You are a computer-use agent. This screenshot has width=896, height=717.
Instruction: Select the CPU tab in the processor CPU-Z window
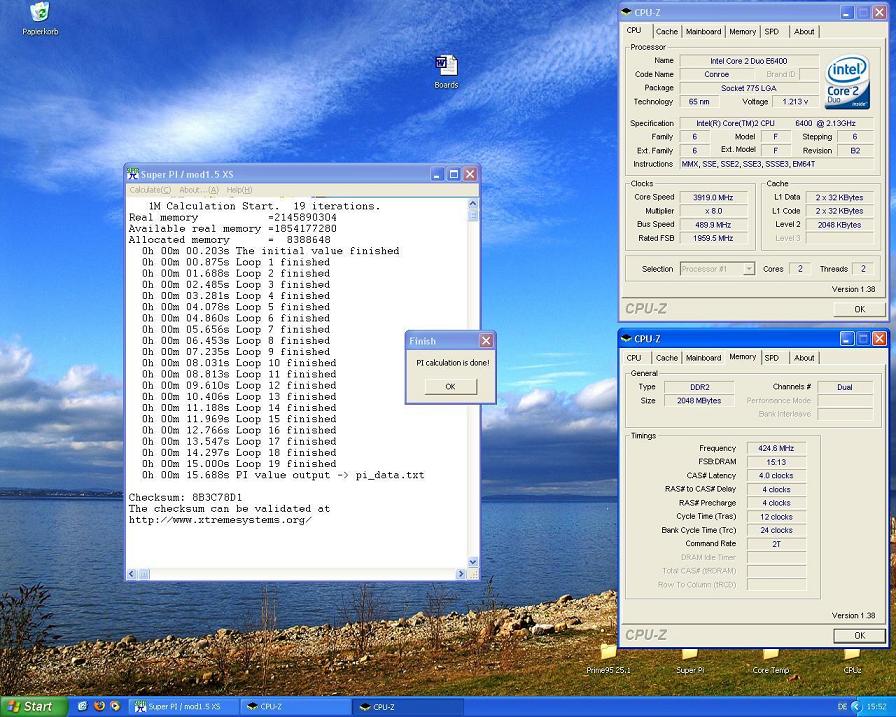[x=634, y=30]
